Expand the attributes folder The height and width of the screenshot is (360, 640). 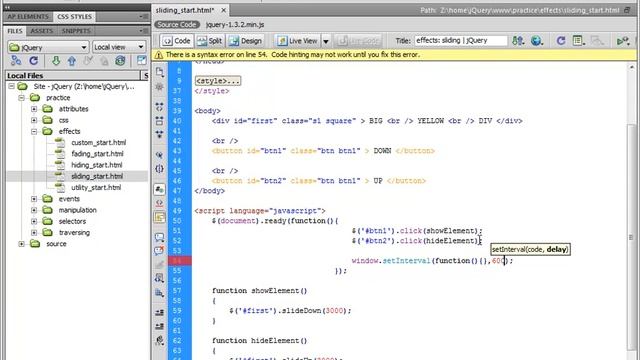click(x=34, y=109)
